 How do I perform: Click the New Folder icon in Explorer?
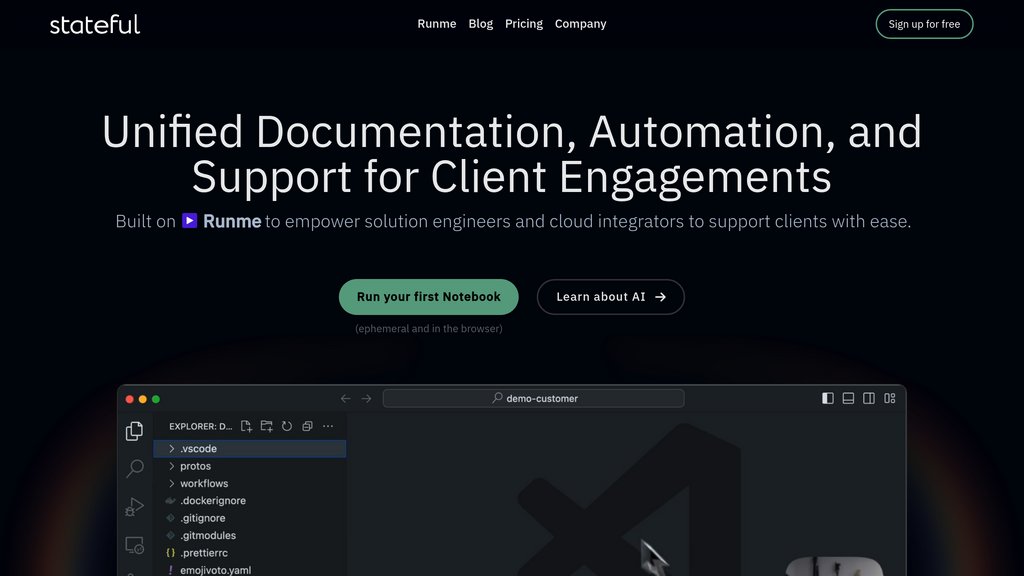click(x=267, y=426)
